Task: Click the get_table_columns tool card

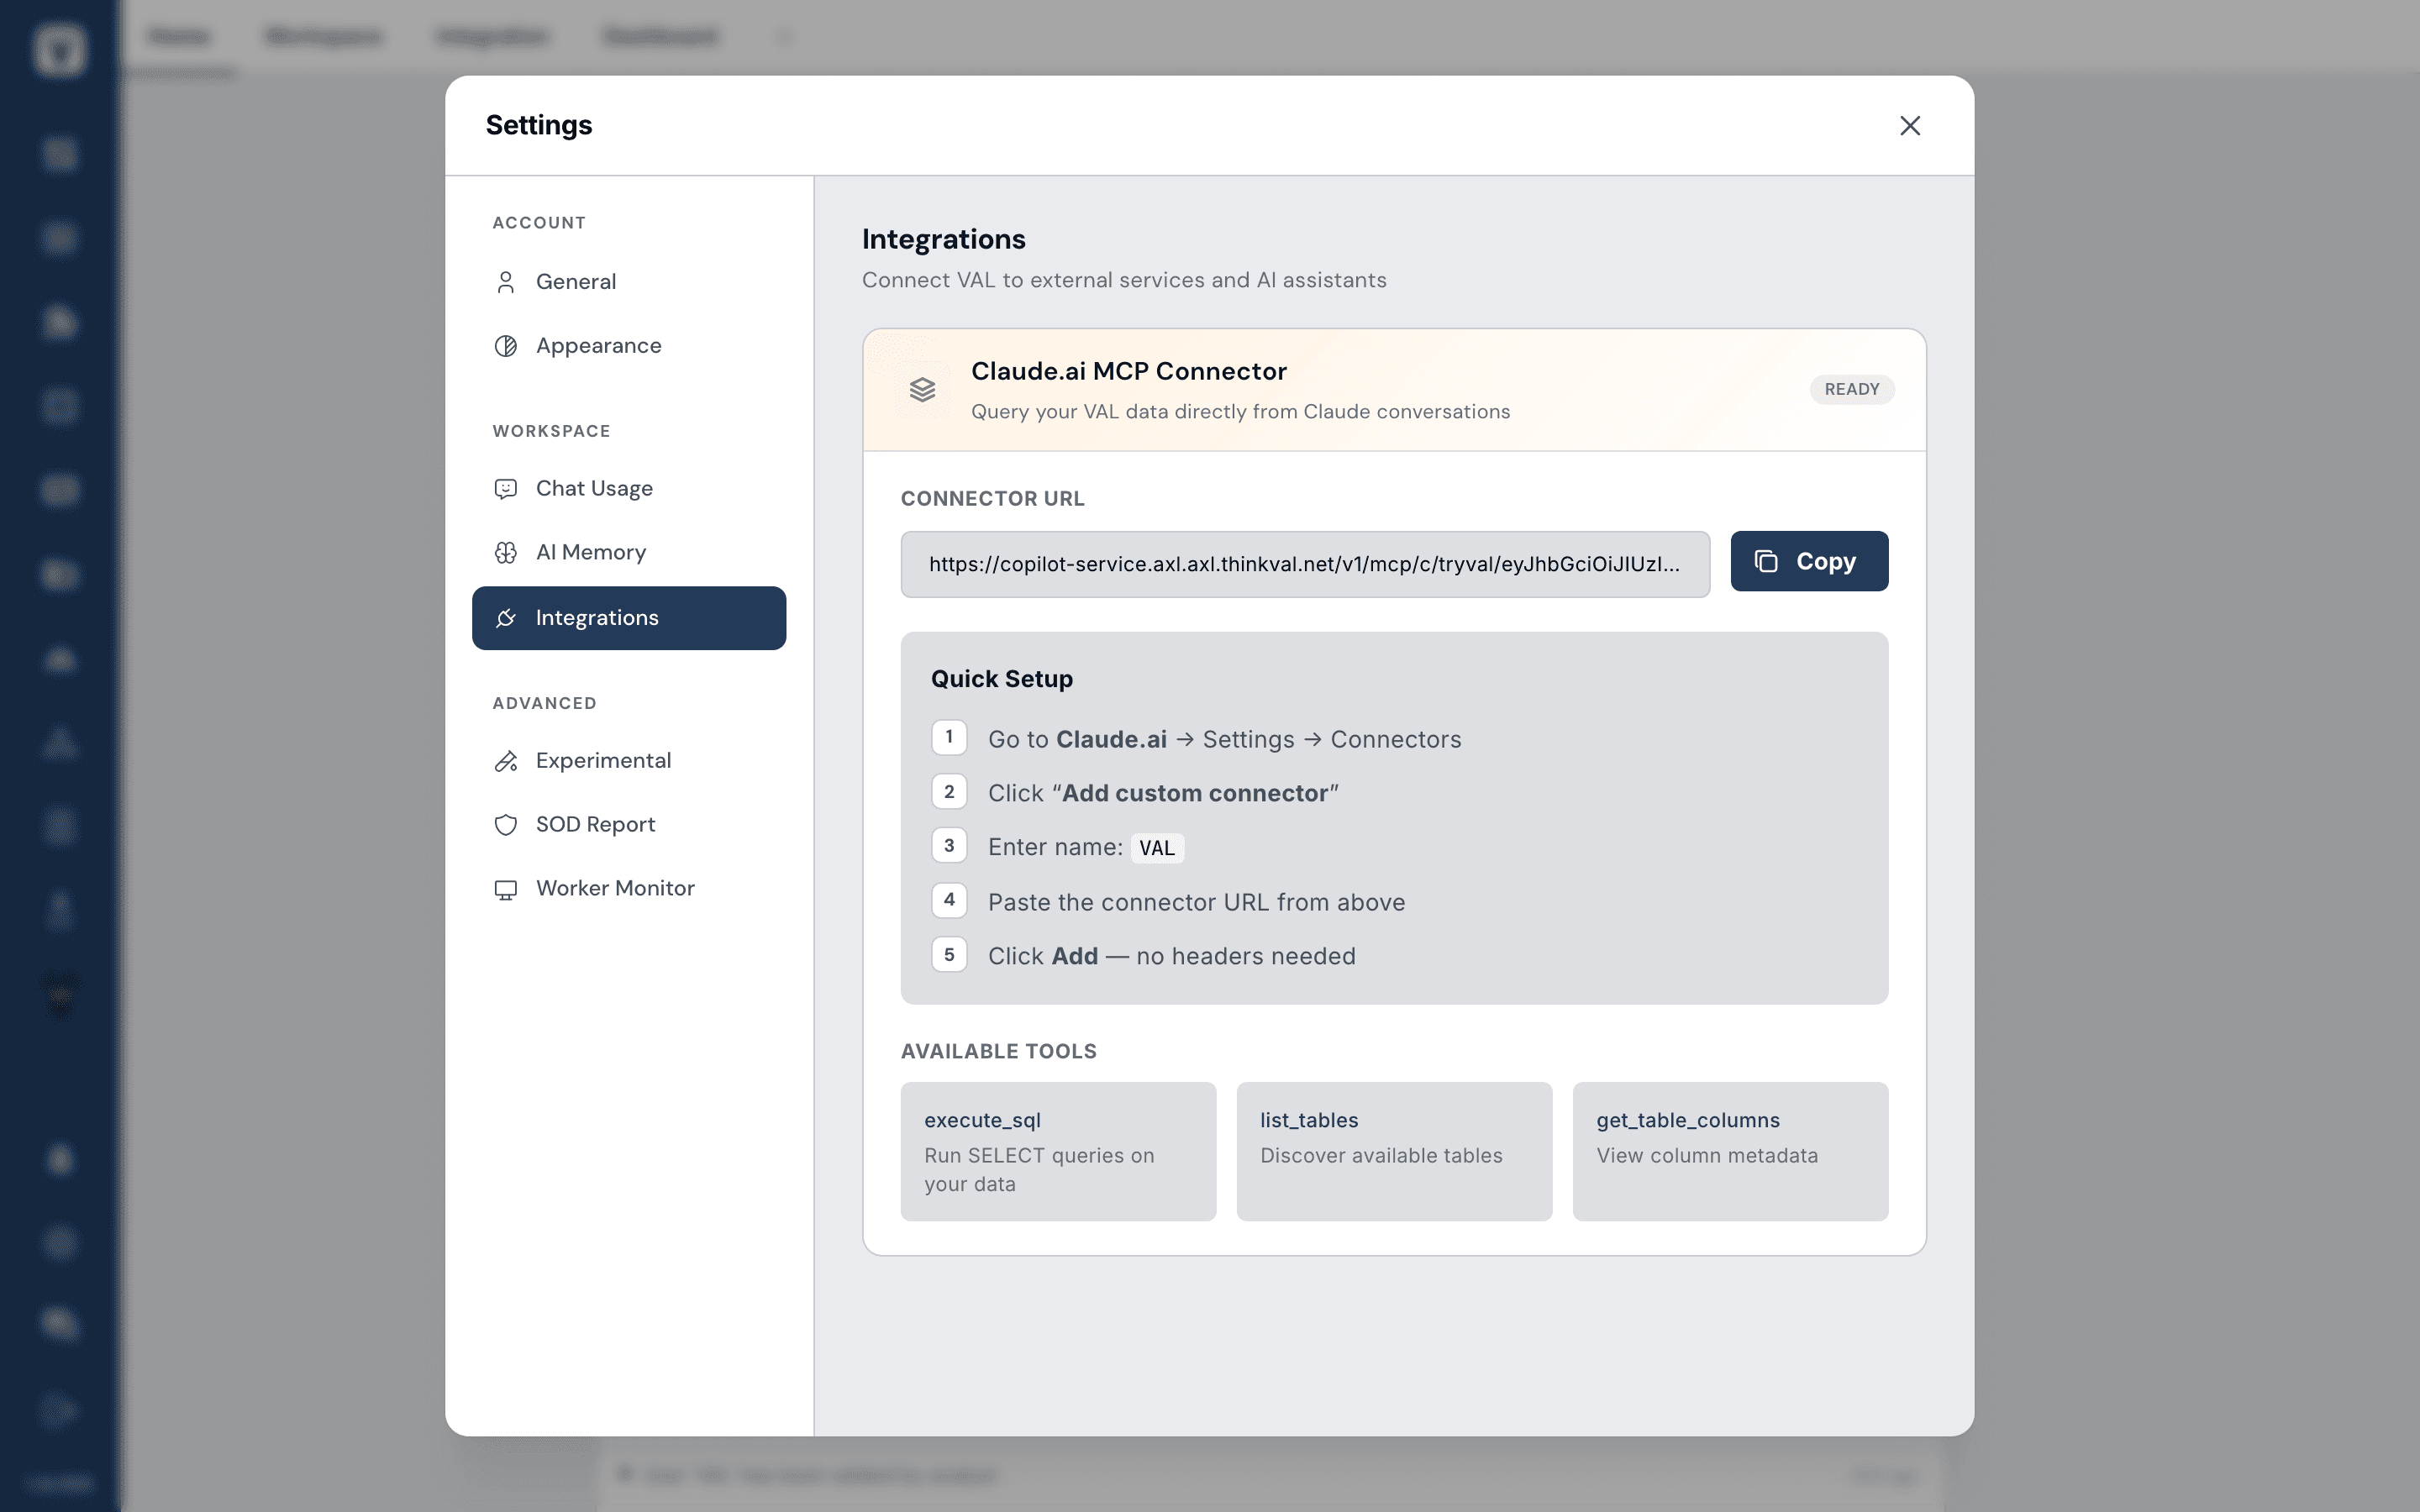Action: point(1730,1151)
